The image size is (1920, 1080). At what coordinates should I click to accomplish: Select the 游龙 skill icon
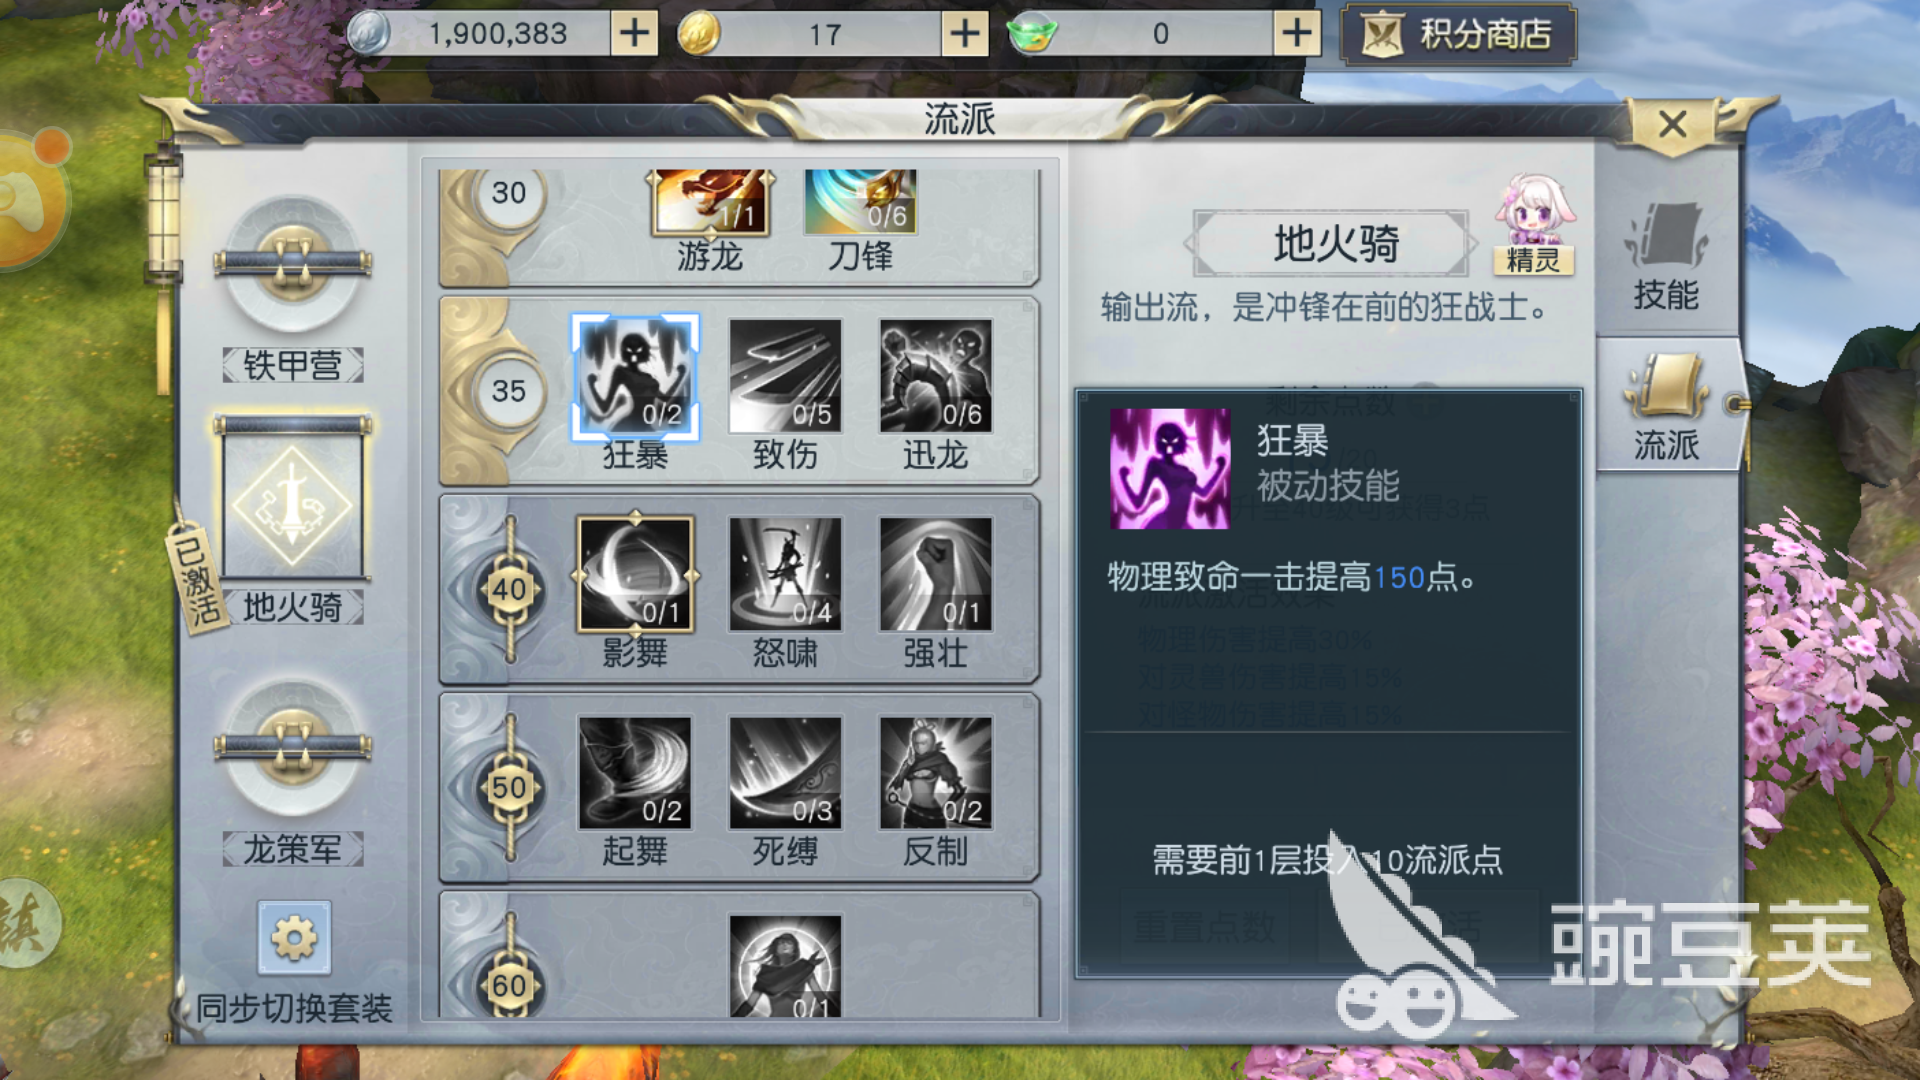click(711, 201)
